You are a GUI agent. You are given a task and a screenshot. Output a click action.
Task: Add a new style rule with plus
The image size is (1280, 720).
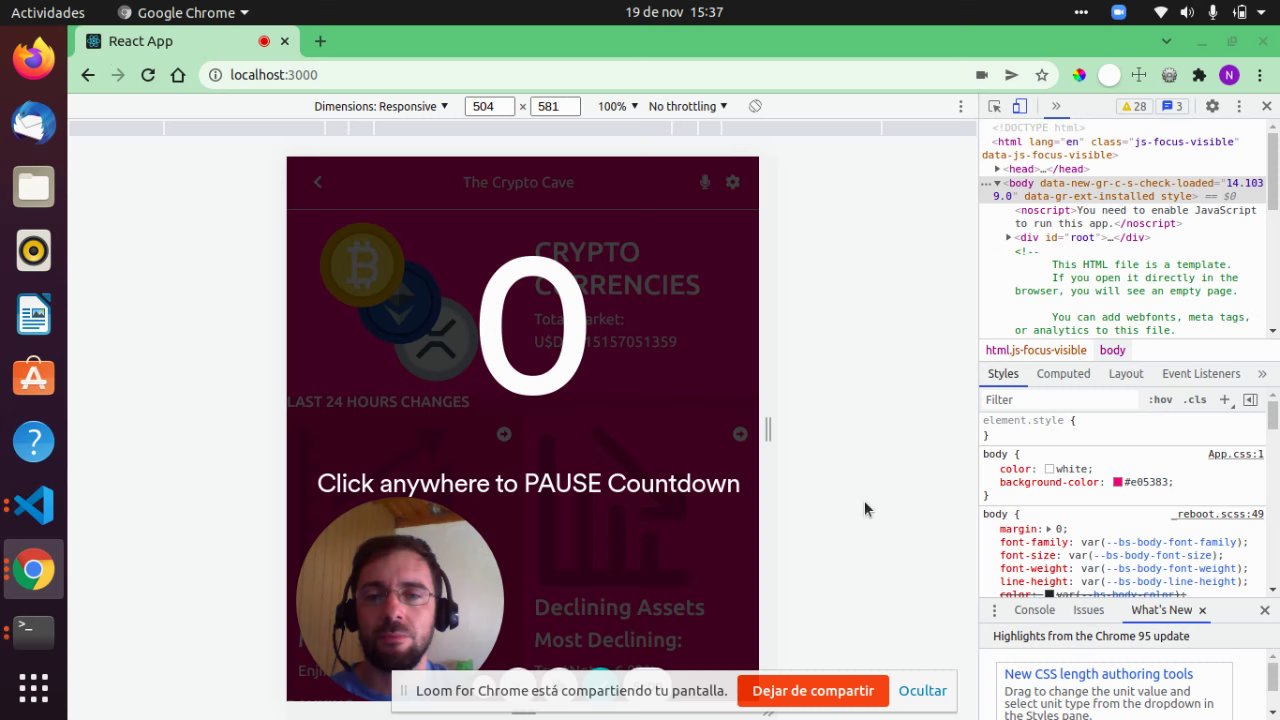[x=1225, y=400]
